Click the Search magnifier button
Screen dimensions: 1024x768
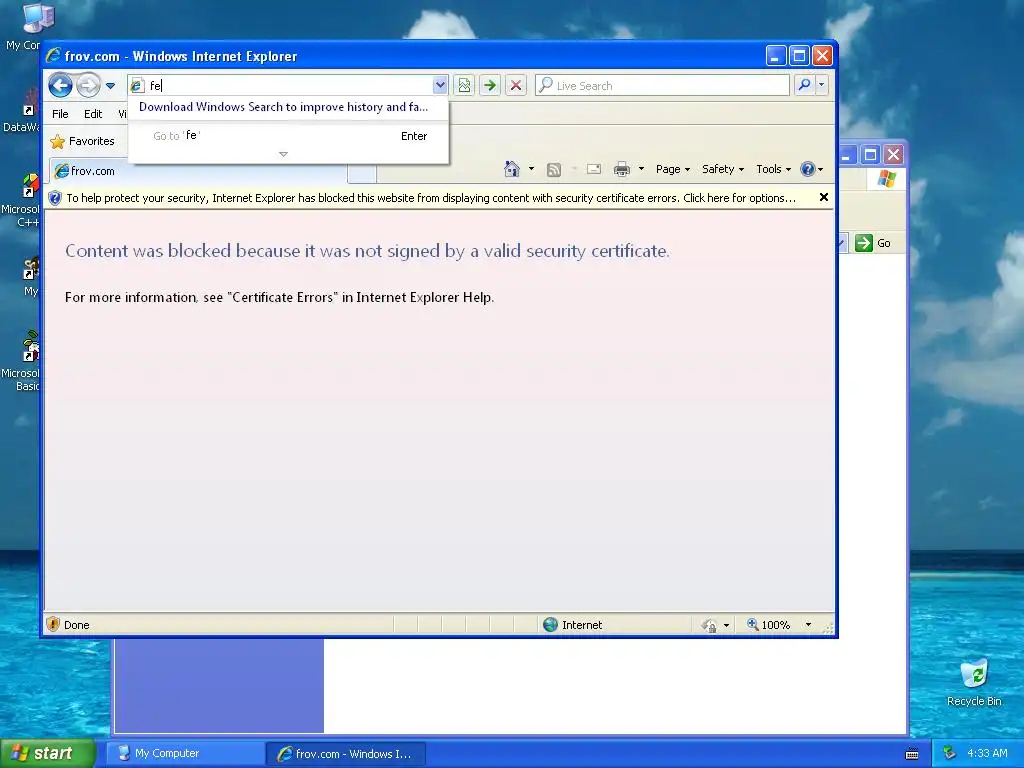[805, 85]
